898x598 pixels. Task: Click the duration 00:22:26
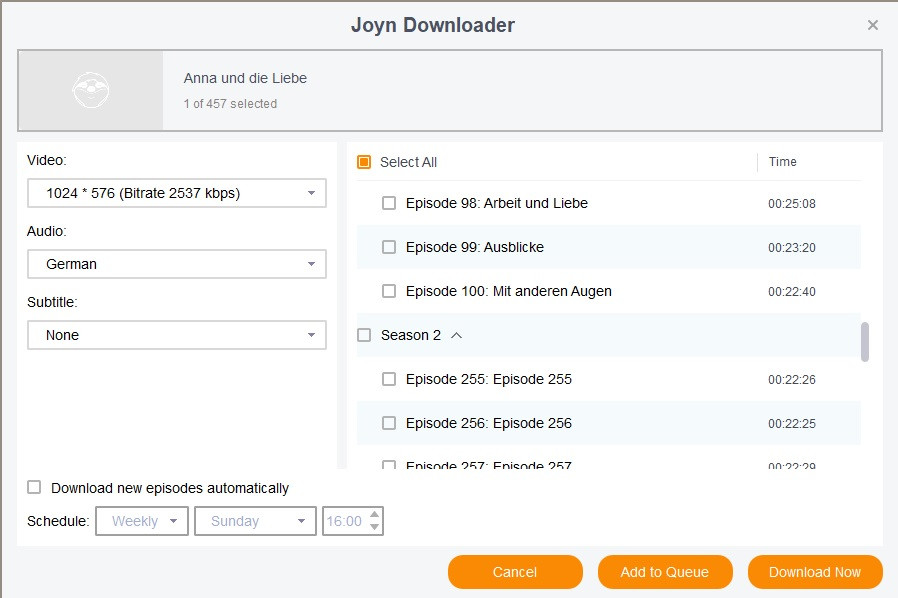click(x=791, y=380)
